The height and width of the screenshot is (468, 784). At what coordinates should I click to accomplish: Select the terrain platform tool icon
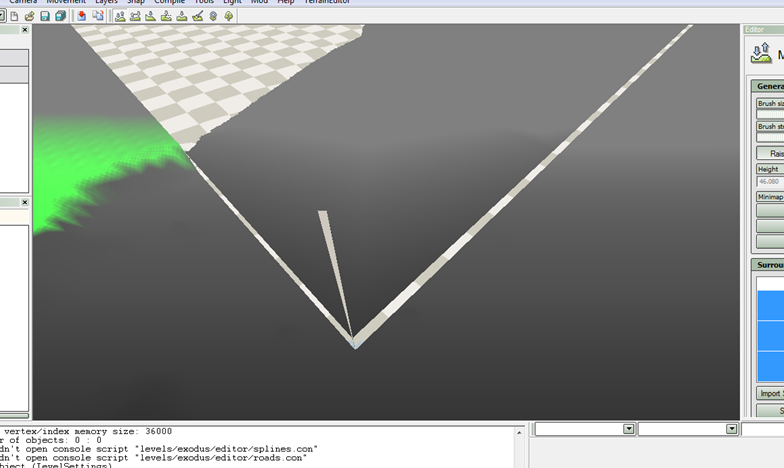[x=182, y=16]
